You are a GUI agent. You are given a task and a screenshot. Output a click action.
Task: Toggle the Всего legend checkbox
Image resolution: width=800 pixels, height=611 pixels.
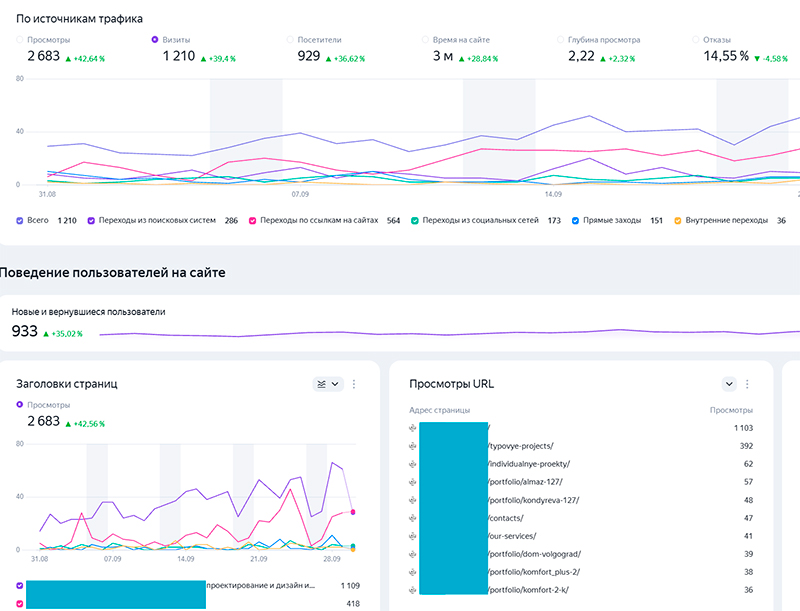20,221
